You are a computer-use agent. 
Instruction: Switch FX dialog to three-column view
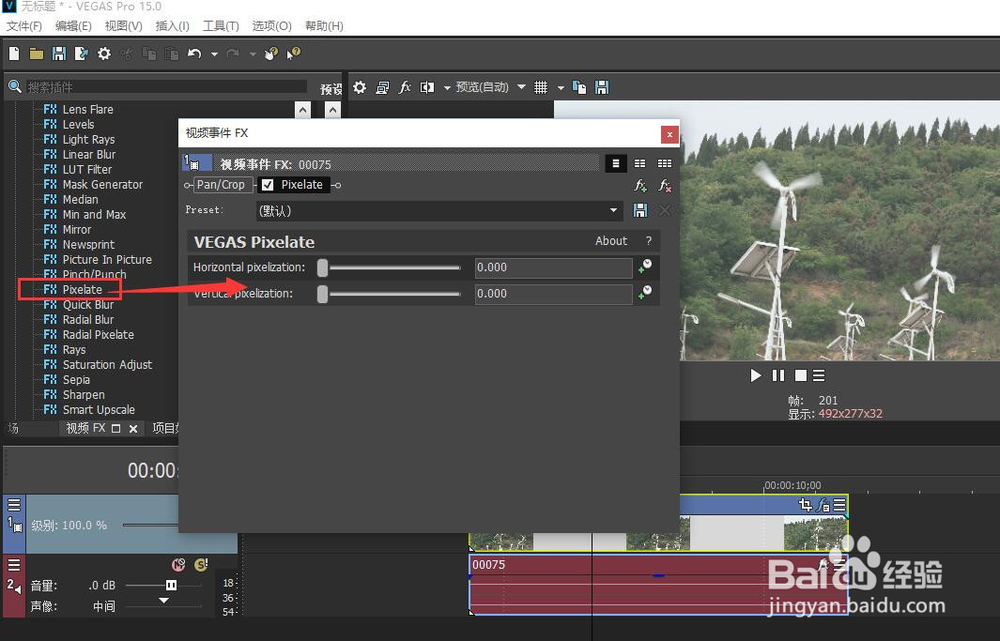click(x=665, y=164)
